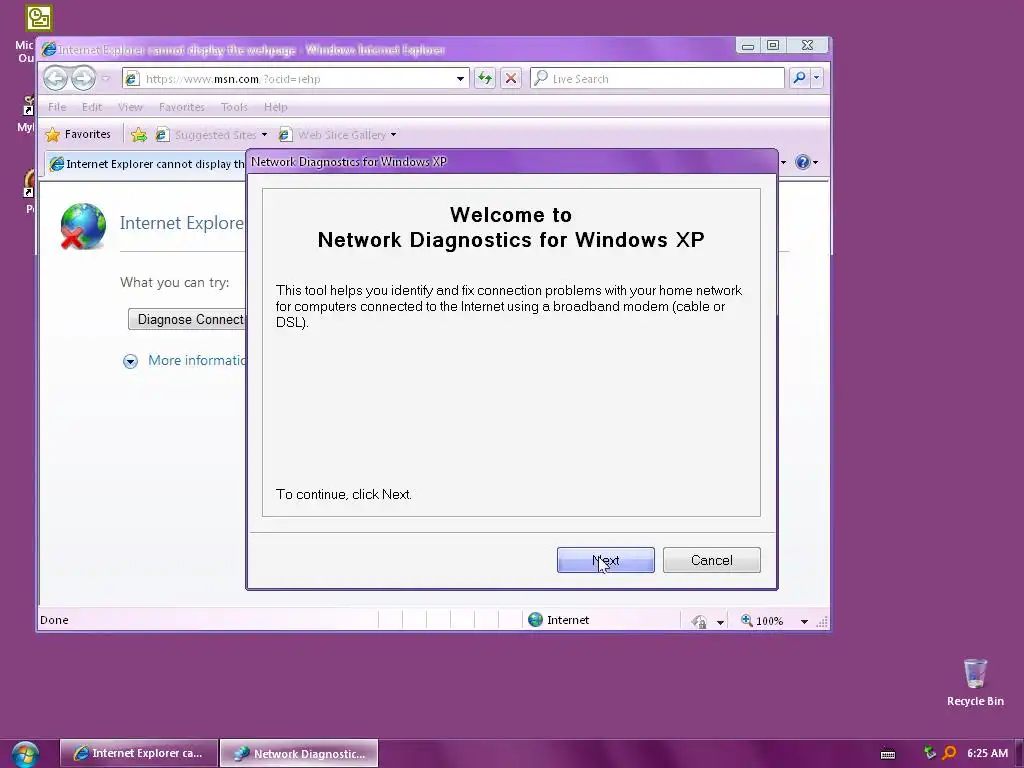Stop loading with red X icon

tap(511, 79)
